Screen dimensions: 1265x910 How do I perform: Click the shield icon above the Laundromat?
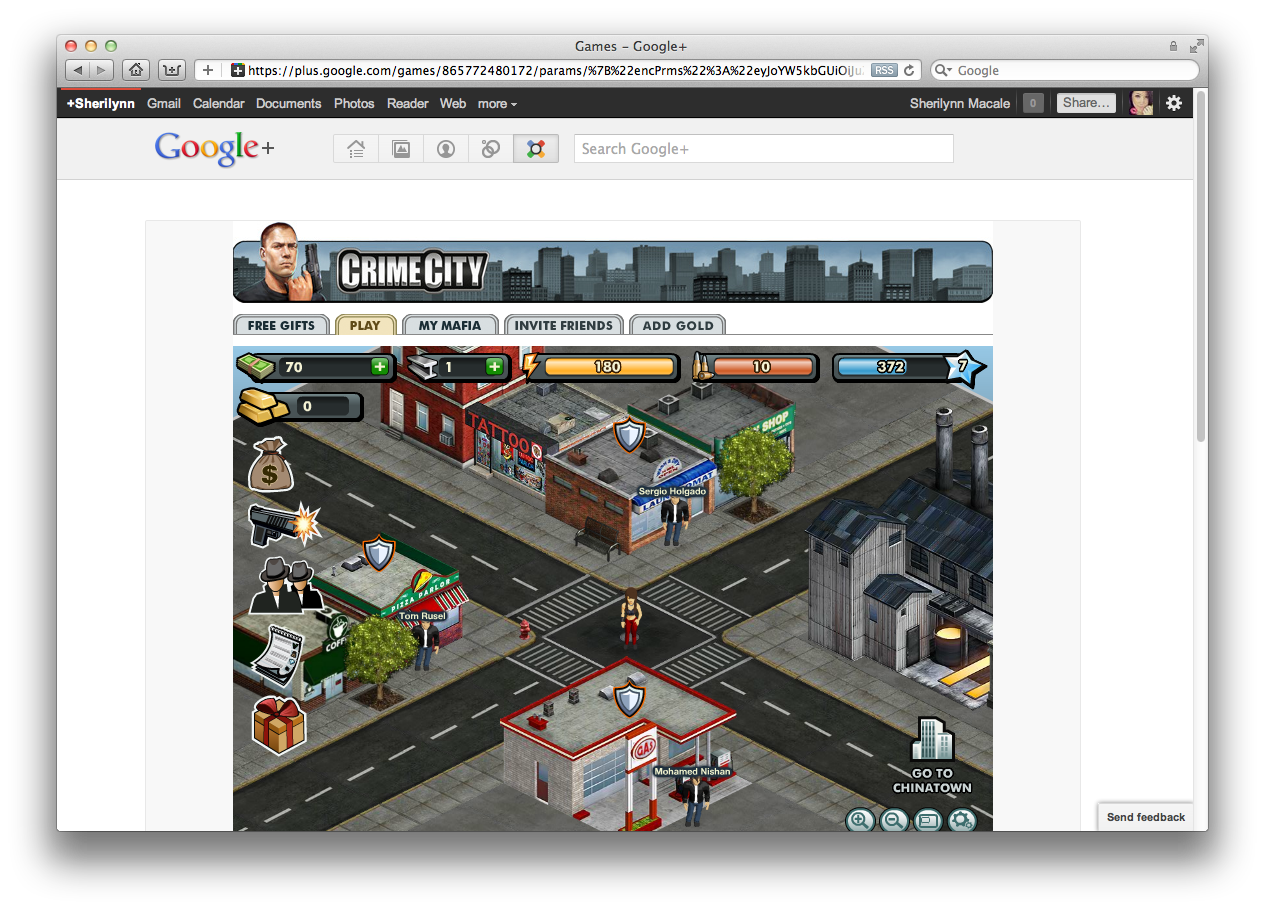(x=629, y=435)
